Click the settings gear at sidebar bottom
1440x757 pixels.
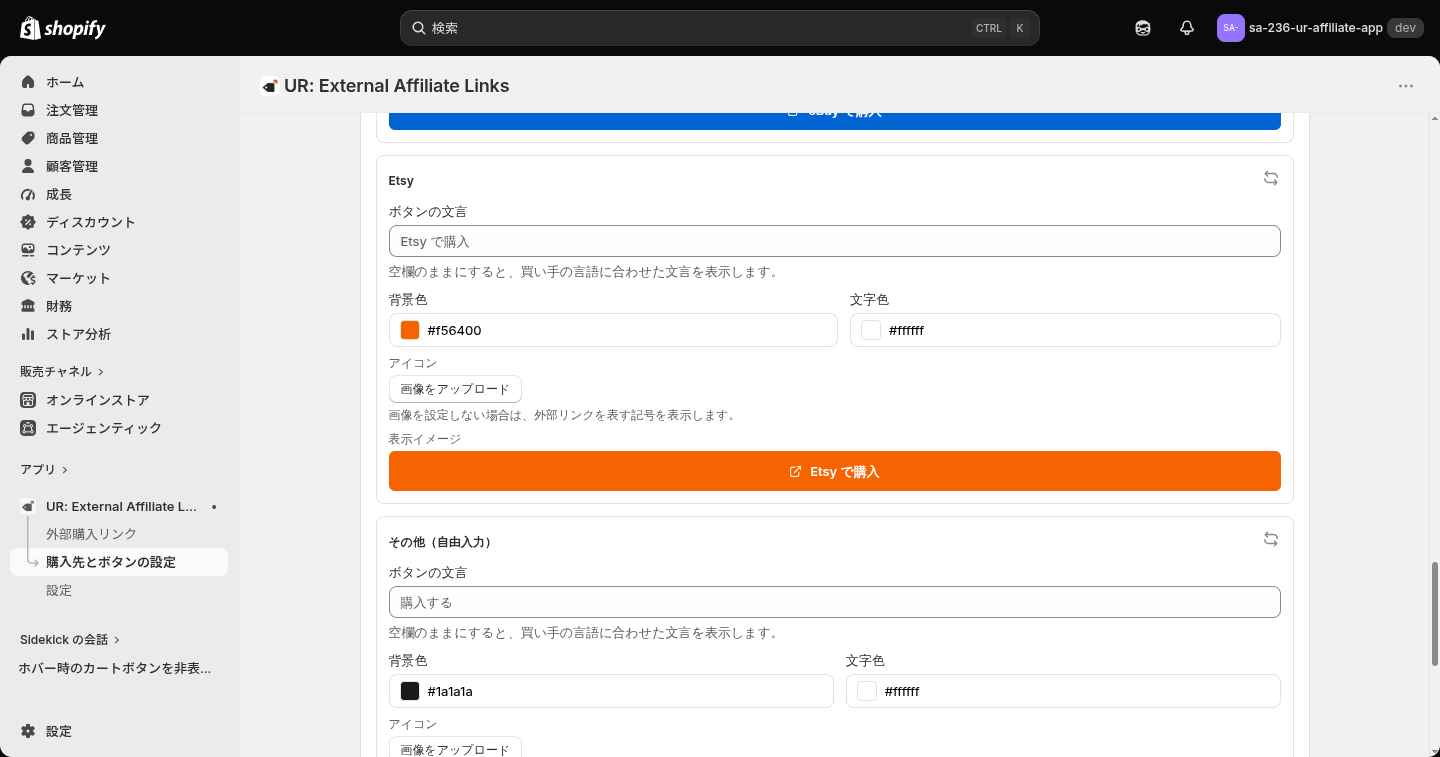click(x=28, y=731)
